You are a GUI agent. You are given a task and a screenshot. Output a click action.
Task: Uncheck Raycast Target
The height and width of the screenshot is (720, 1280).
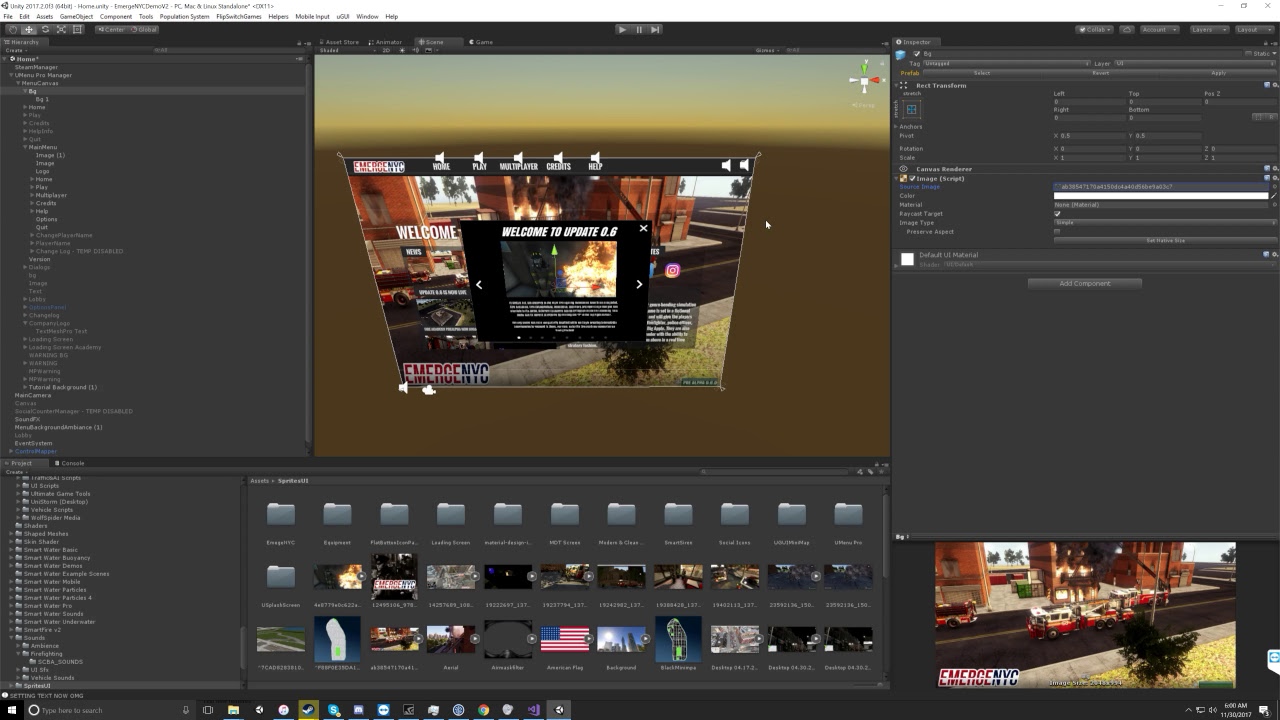click(x=1057, y=214)
